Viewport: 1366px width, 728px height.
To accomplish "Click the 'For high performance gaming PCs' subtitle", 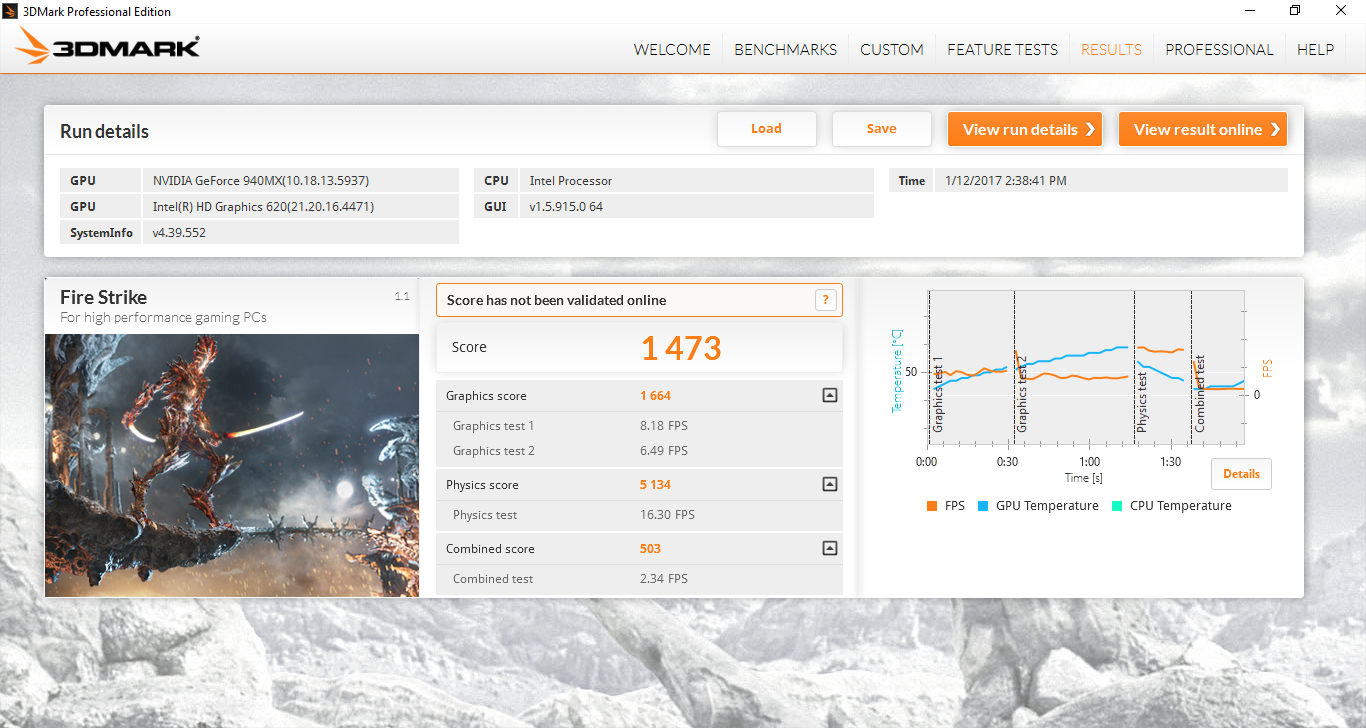I will (x=163, y=318).
